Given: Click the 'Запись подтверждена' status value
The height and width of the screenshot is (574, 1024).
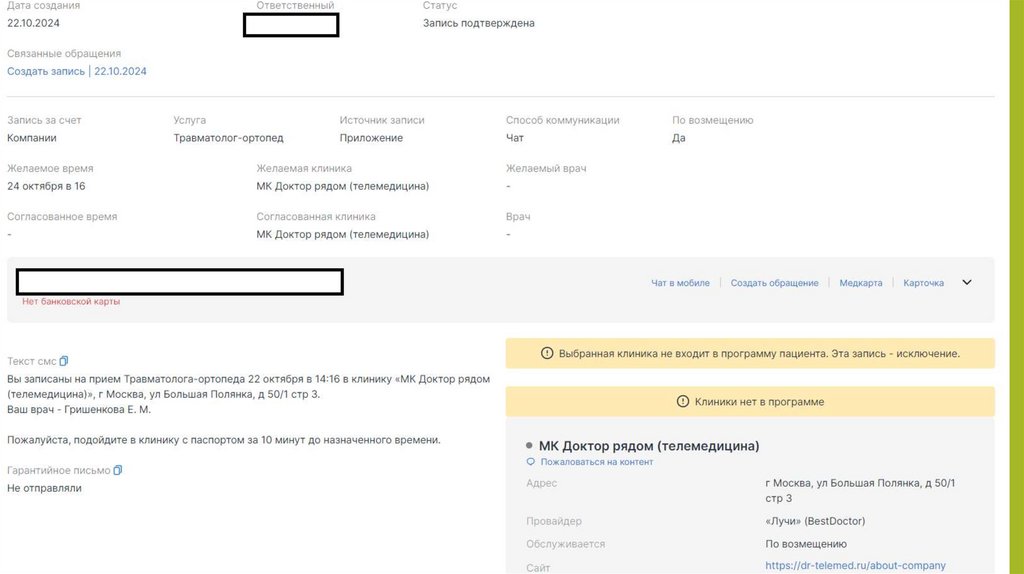Looking at the screenshot, I should click(x=478, y=23).
